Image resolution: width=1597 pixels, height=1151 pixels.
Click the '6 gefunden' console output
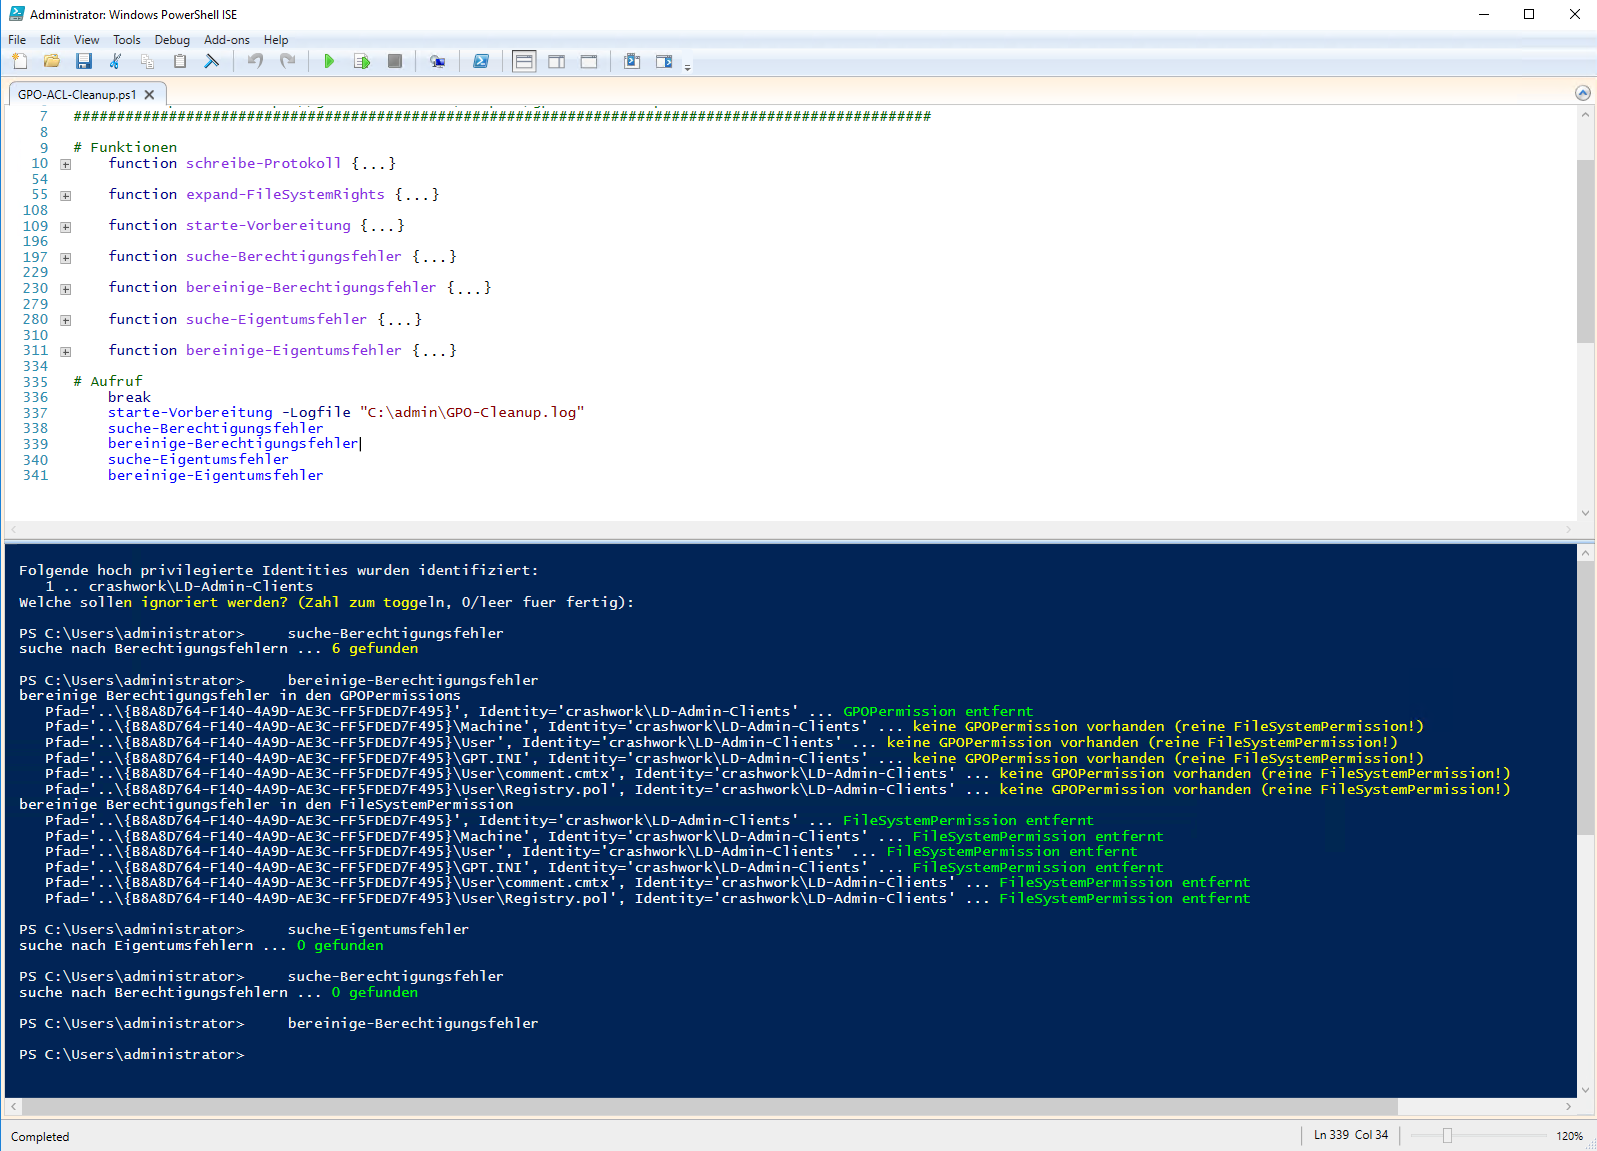[x=375, y=648]
